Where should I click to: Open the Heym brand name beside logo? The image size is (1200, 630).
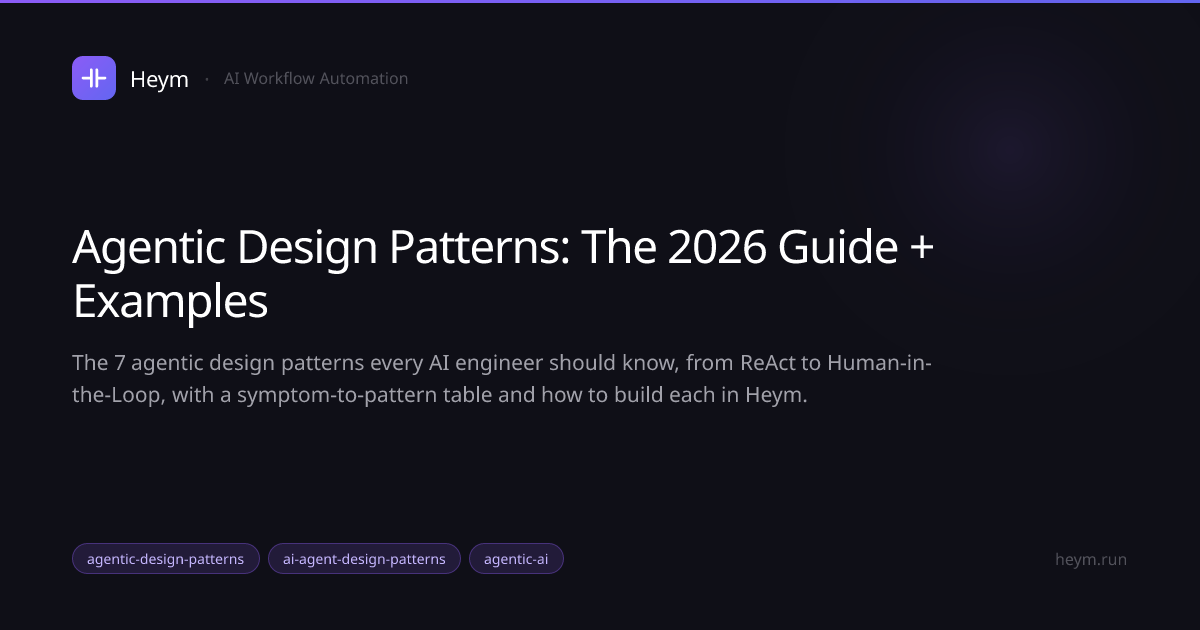[x=159, y=79]
